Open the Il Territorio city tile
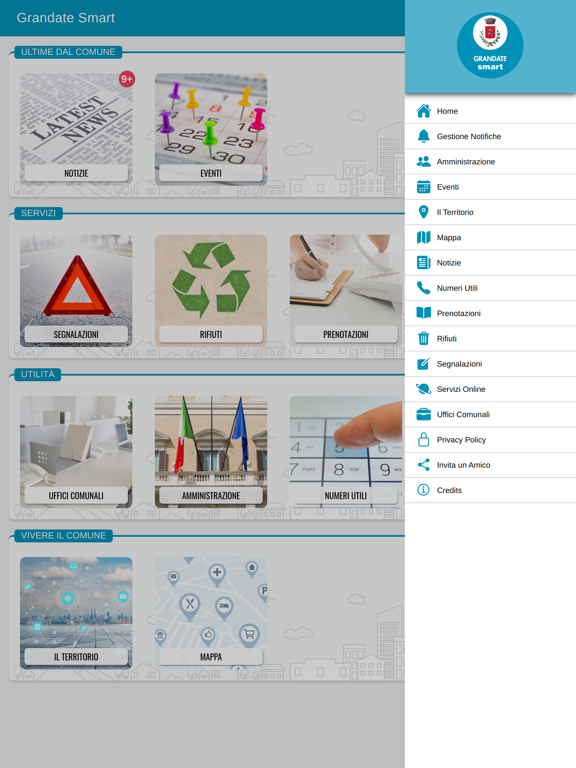This screenshot has height=768, width=576. coord(76,613)
